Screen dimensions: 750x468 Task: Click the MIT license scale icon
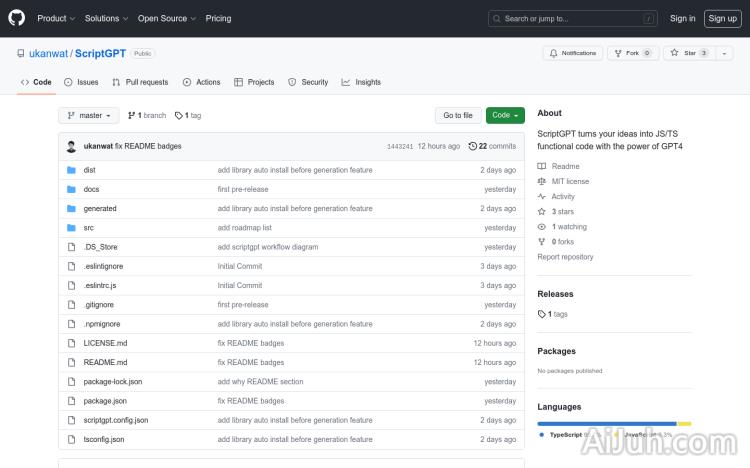tap(542, 182)
